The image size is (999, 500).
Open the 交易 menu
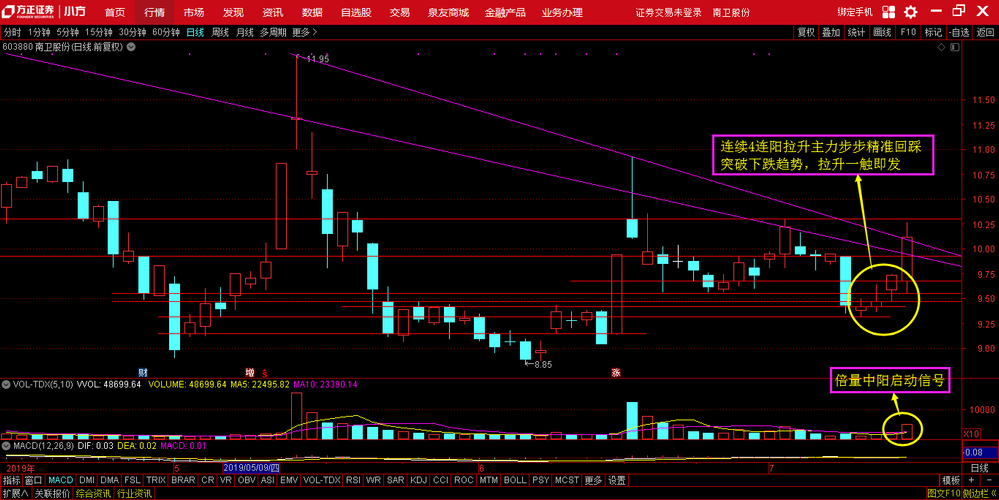(400, 13)
